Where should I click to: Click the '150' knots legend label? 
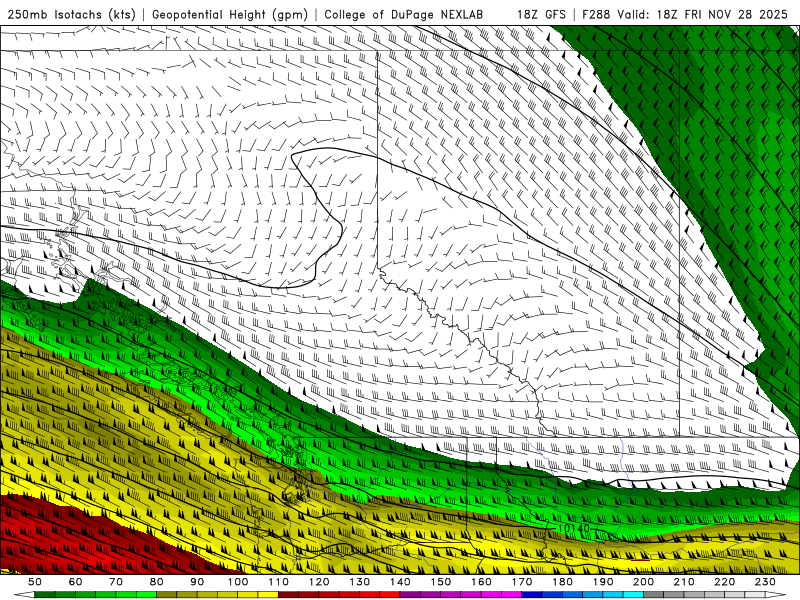tap(441, 582)
